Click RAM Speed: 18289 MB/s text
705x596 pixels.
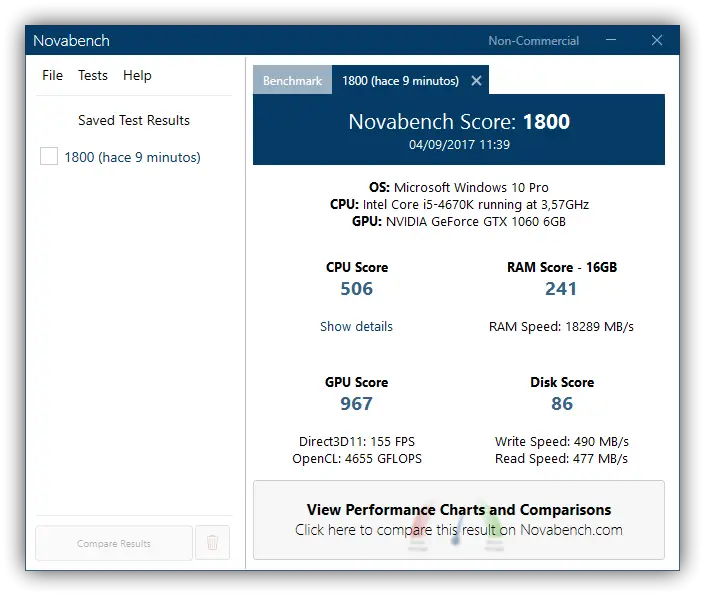click(561, 326)
